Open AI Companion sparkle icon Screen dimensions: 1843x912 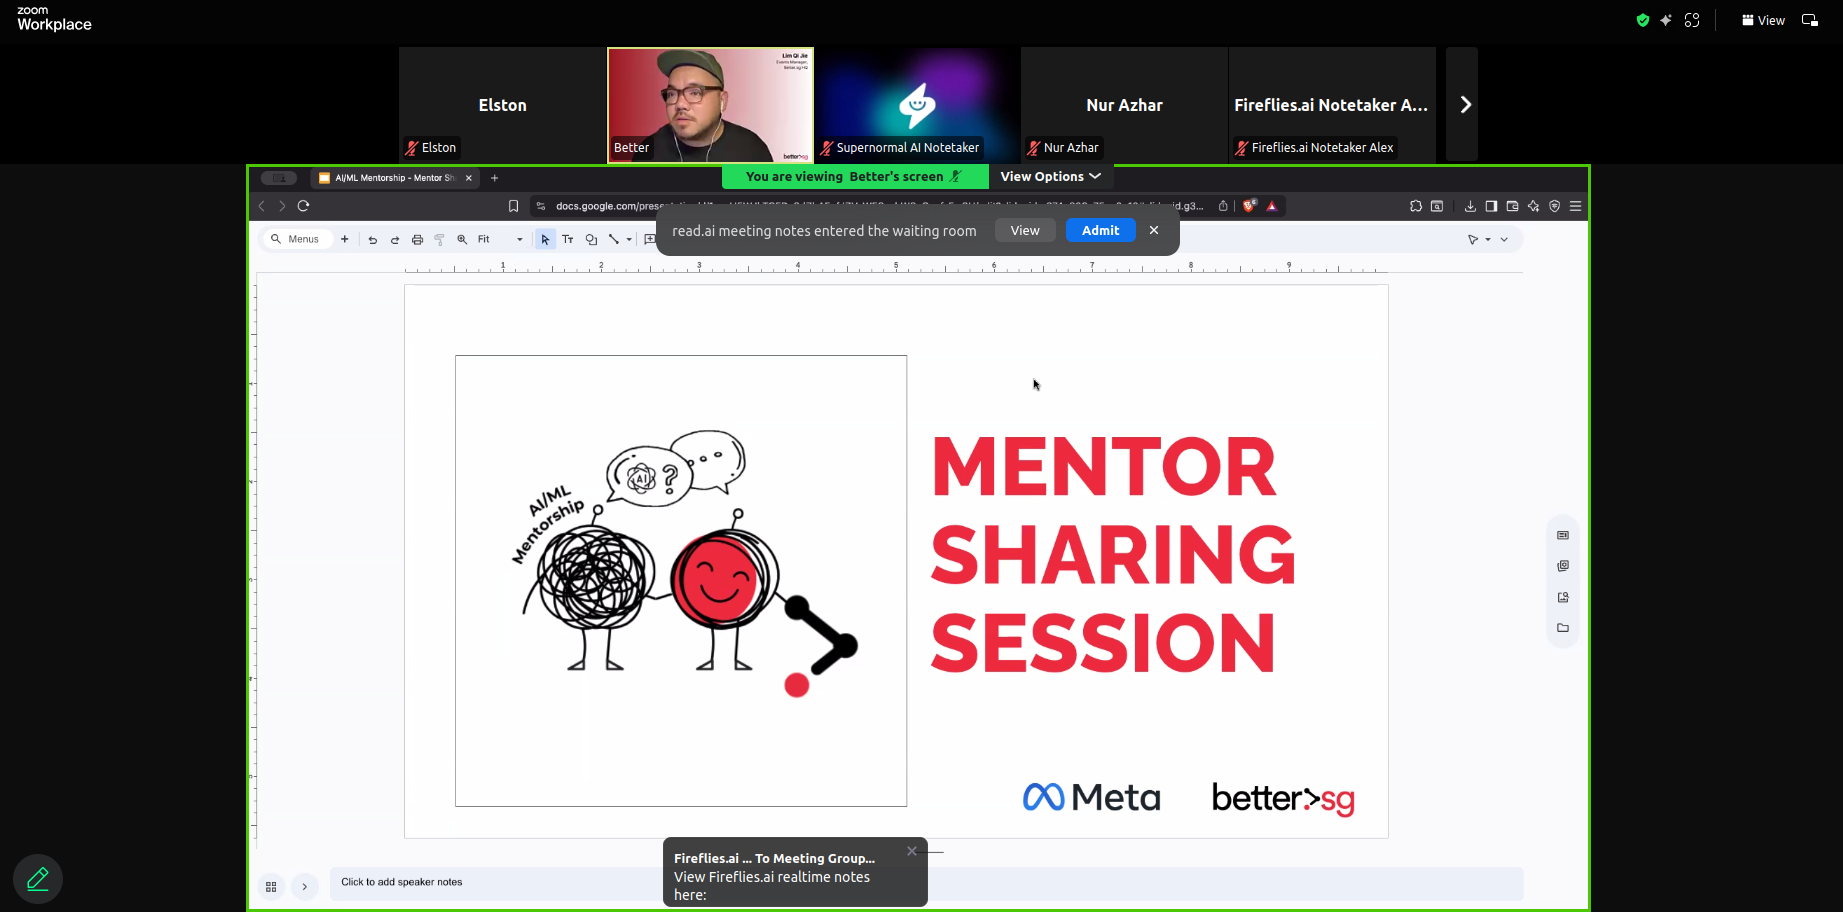(x=1666, y=20)
